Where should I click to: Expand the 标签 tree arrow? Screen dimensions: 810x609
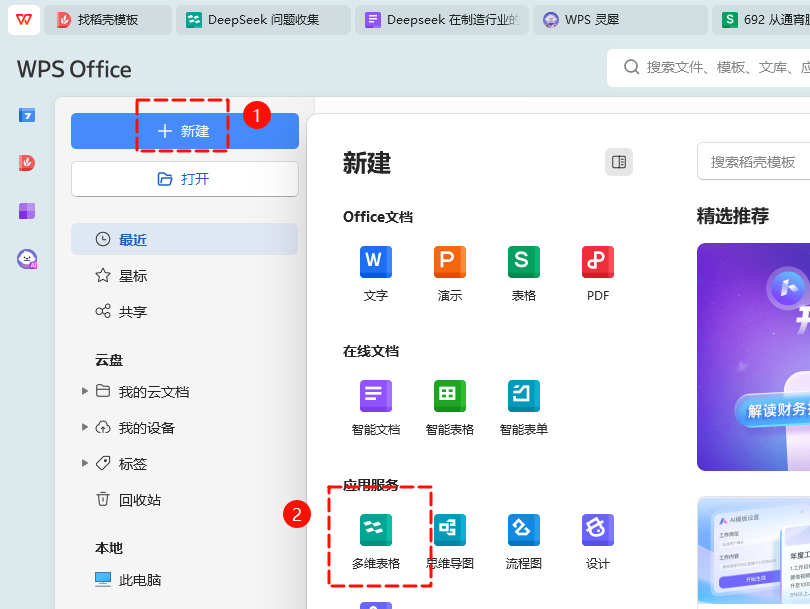(85, 463)
